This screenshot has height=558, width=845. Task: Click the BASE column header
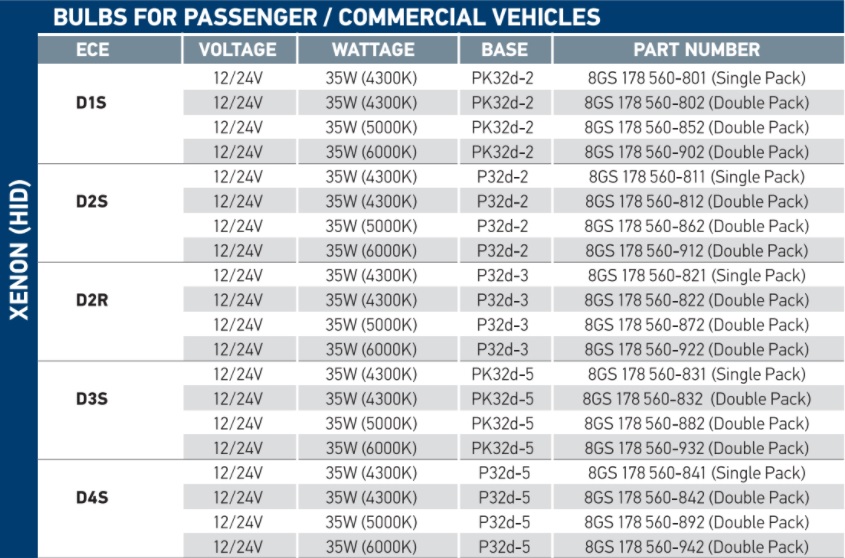[x=504, y=50]
